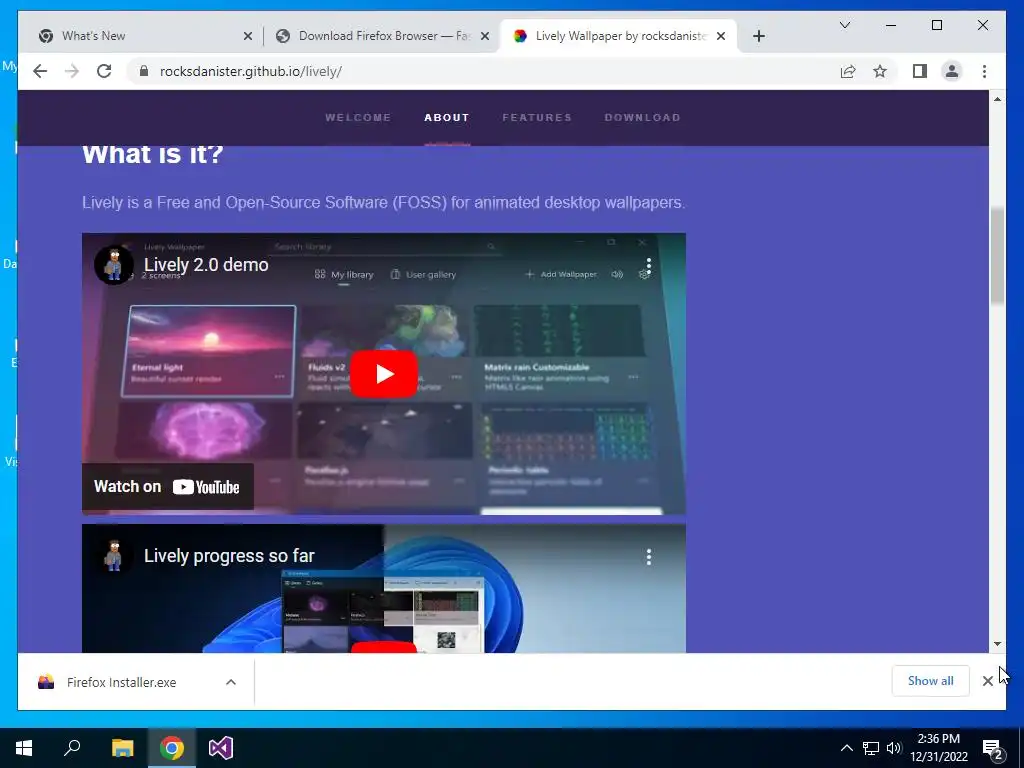Go to the ABOUT section
Viewport: 1024px width, 768px height.
click(x=447, y=118)
